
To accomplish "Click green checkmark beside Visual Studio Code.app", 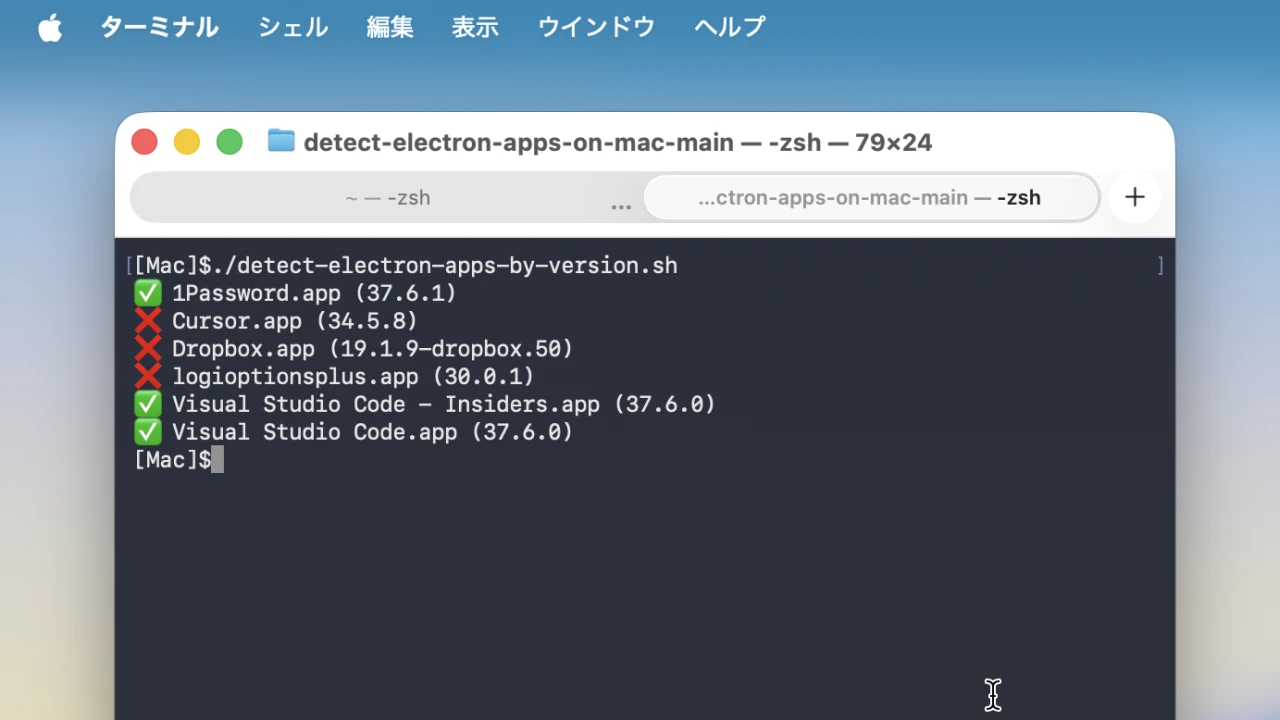I will tap(147, 431).
